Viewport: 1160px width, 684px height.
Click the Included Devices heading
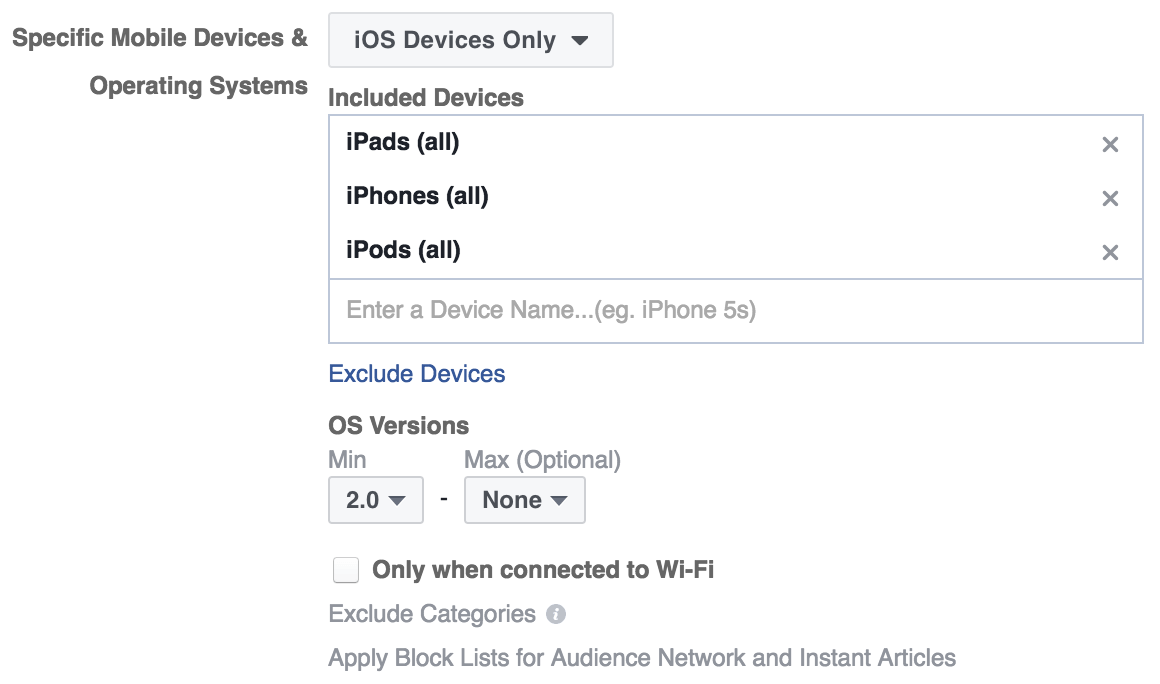coord(426,98)
